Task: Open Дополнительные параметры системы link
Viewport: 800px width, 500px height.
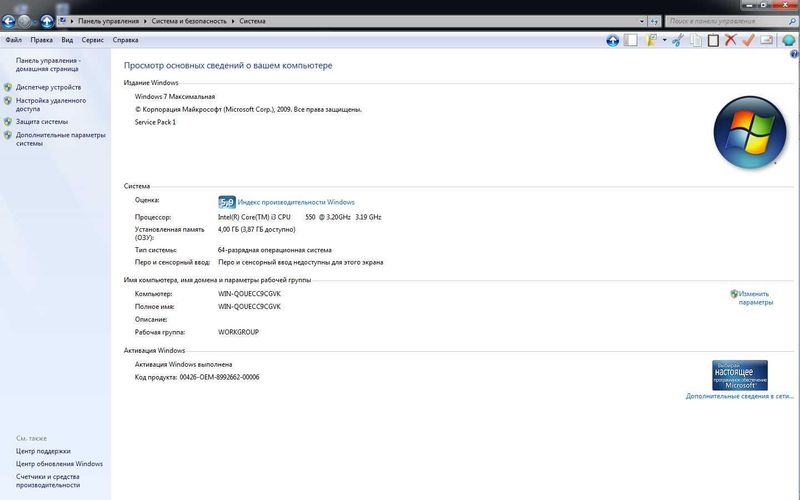Action: 60,139
